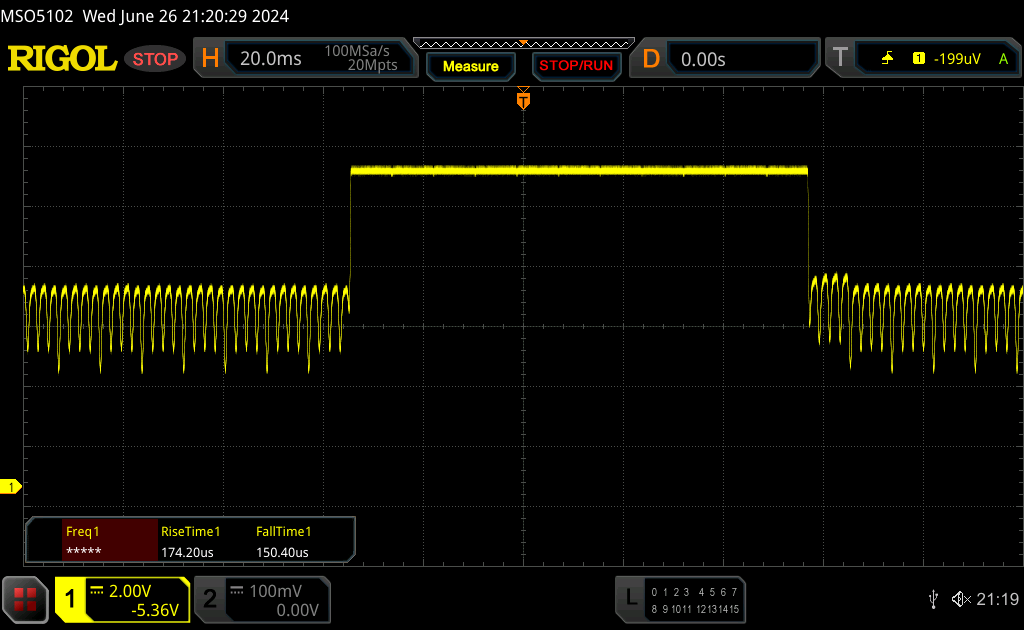The image size is (1024, 630).
Task: Toggle channel 1 with its yellow badge
Action: click(70, 599)
